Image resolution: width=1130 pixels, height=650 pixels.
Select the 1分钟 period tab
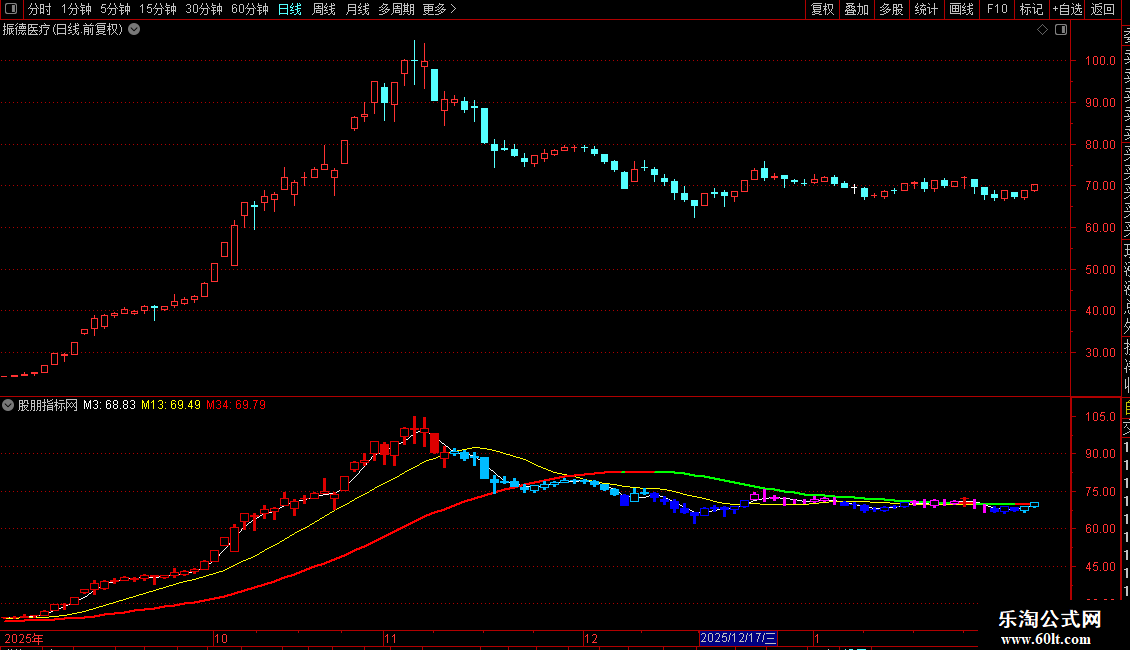[76, 9]
